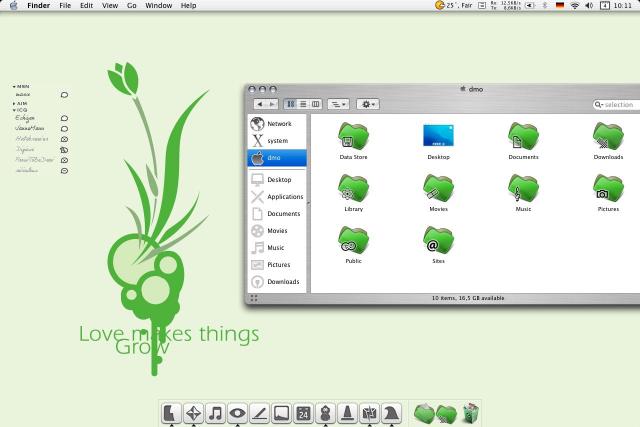640x427 pixels.
Task: Open the volume control in menu bar
Action: tap(589, 5)
